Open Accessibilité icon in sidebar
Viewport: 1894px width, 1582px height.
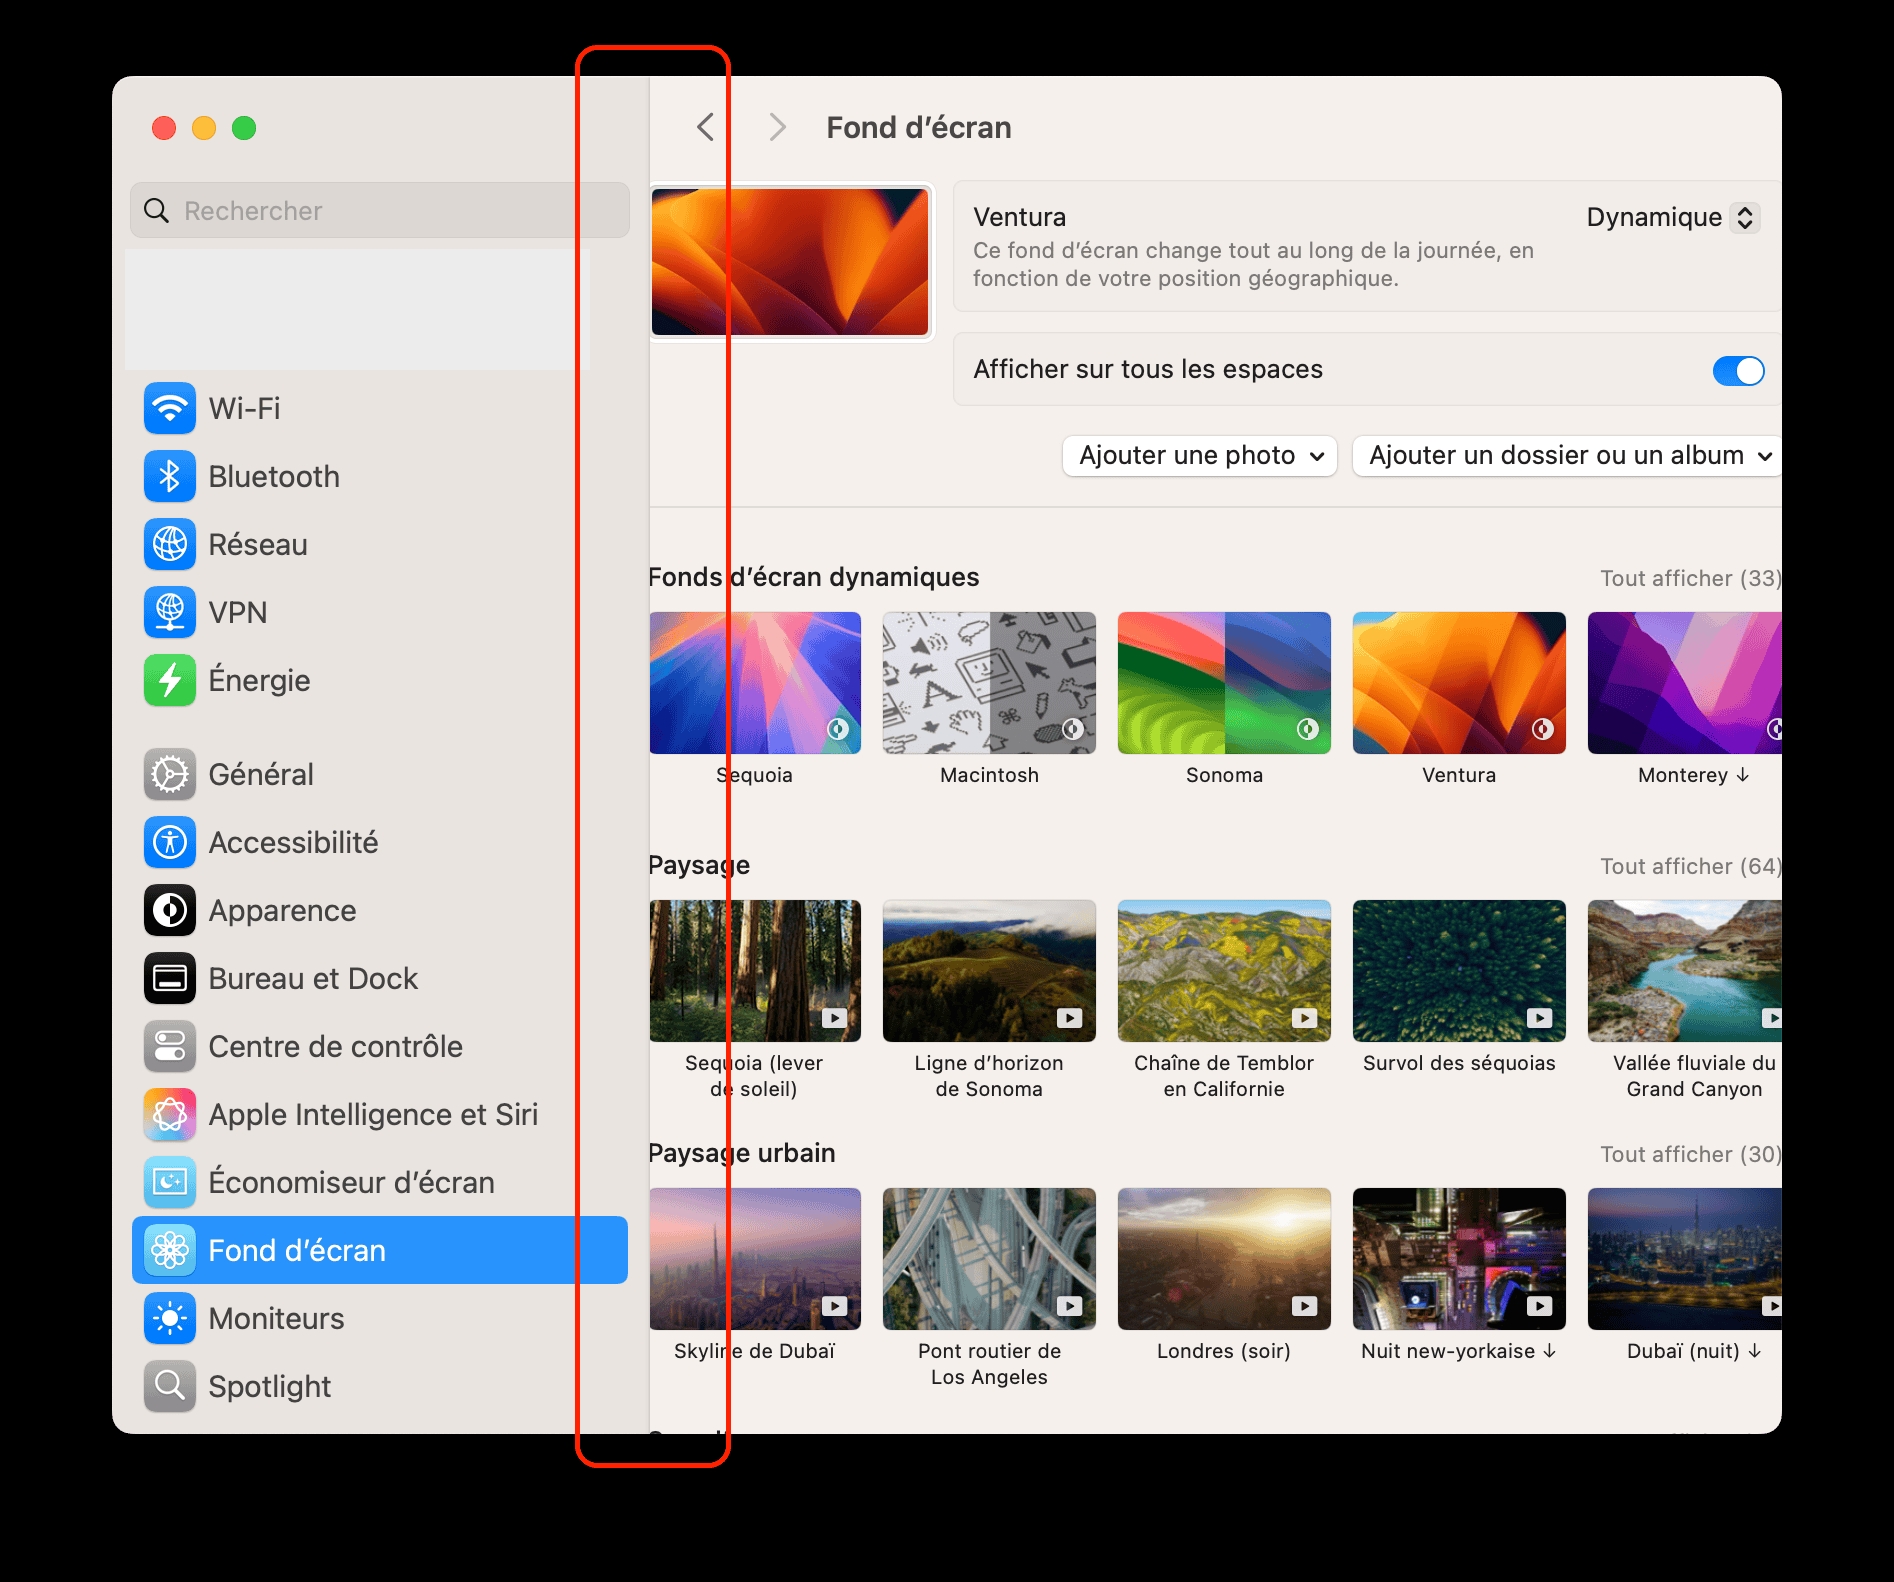[x=170, y=843]
